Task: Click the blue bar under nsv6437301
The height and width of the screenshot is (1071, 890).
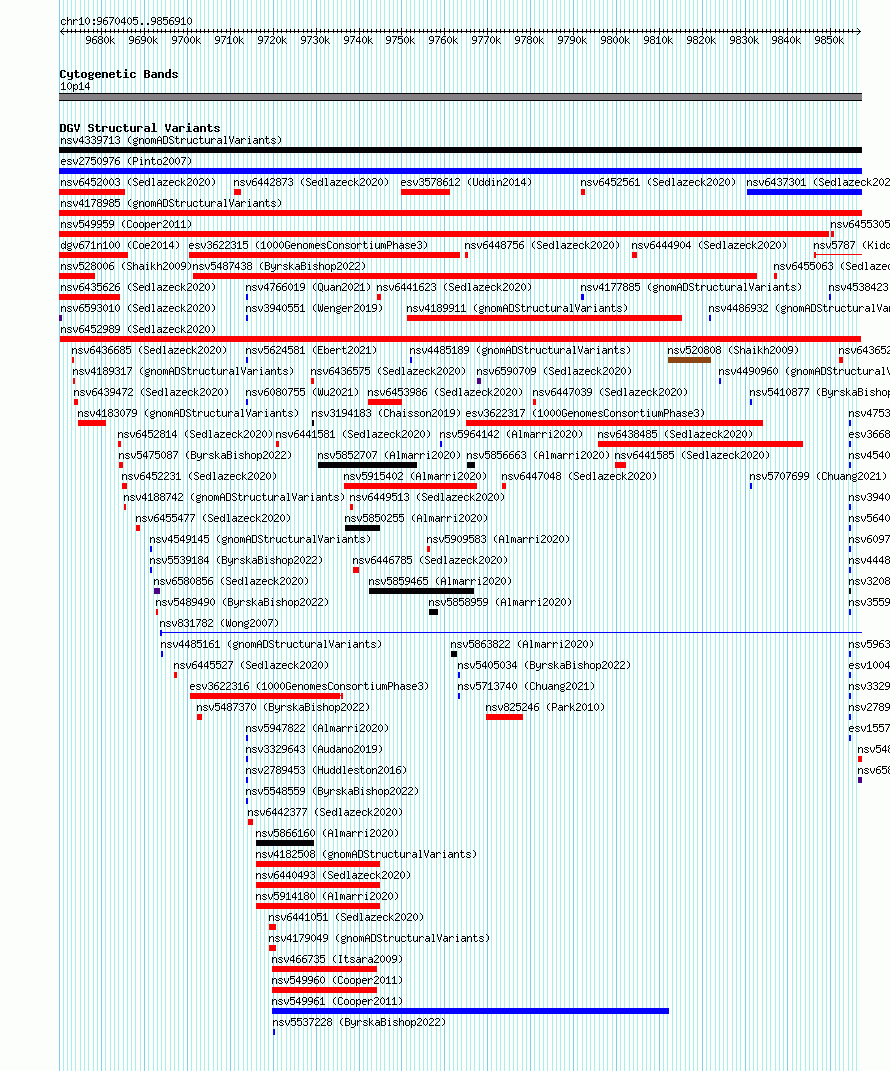Action: tap(805, 192)
